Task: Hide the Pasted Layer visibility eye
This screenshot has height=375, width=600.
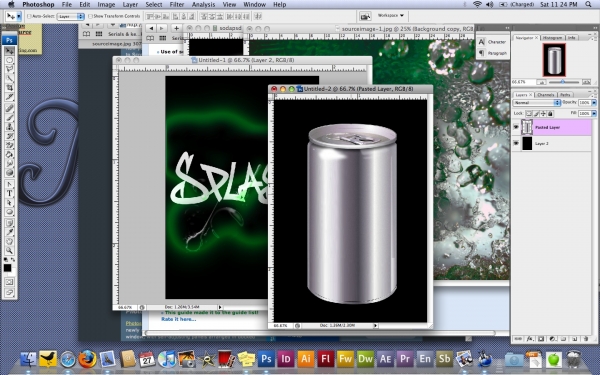Action: 516,127
